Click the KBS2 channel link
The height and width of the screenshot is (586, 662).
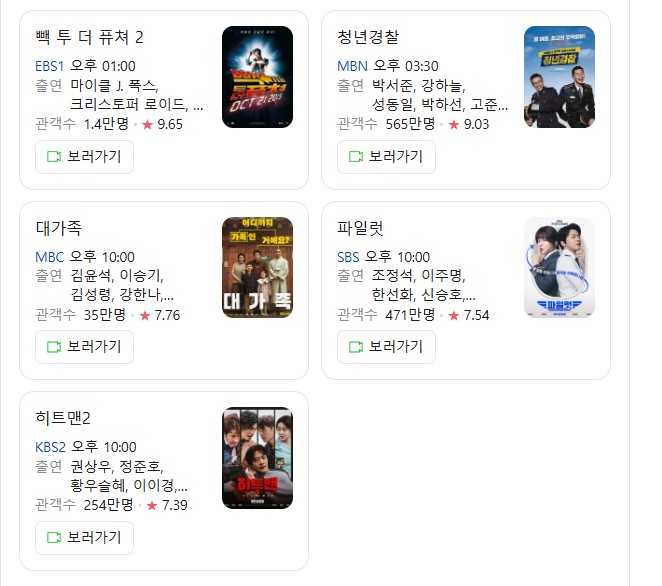pyautogui.click(x=51, y=447)
